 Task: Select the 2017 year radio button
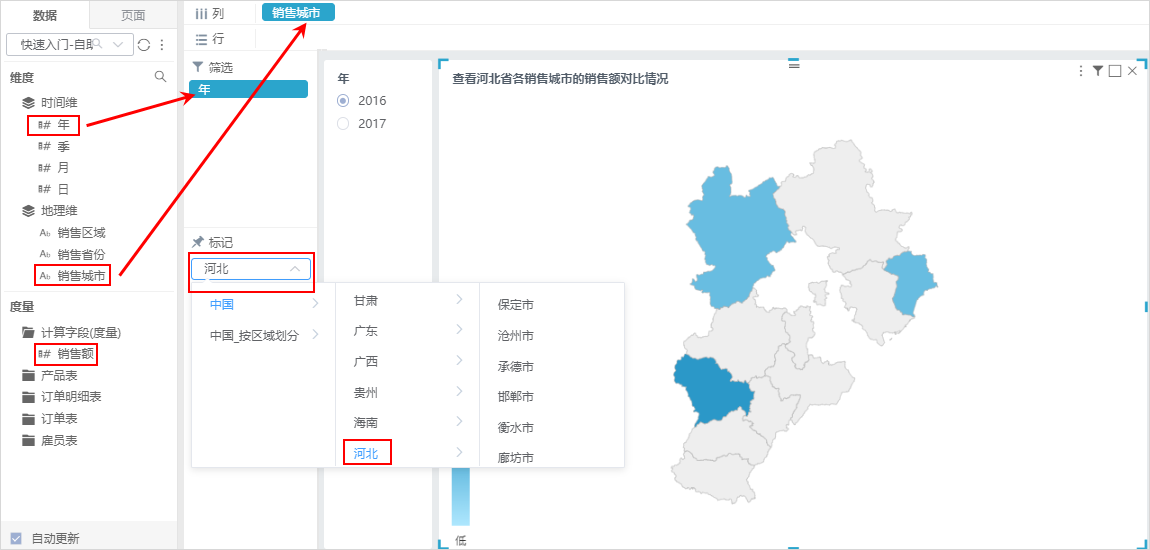(343, 123)
